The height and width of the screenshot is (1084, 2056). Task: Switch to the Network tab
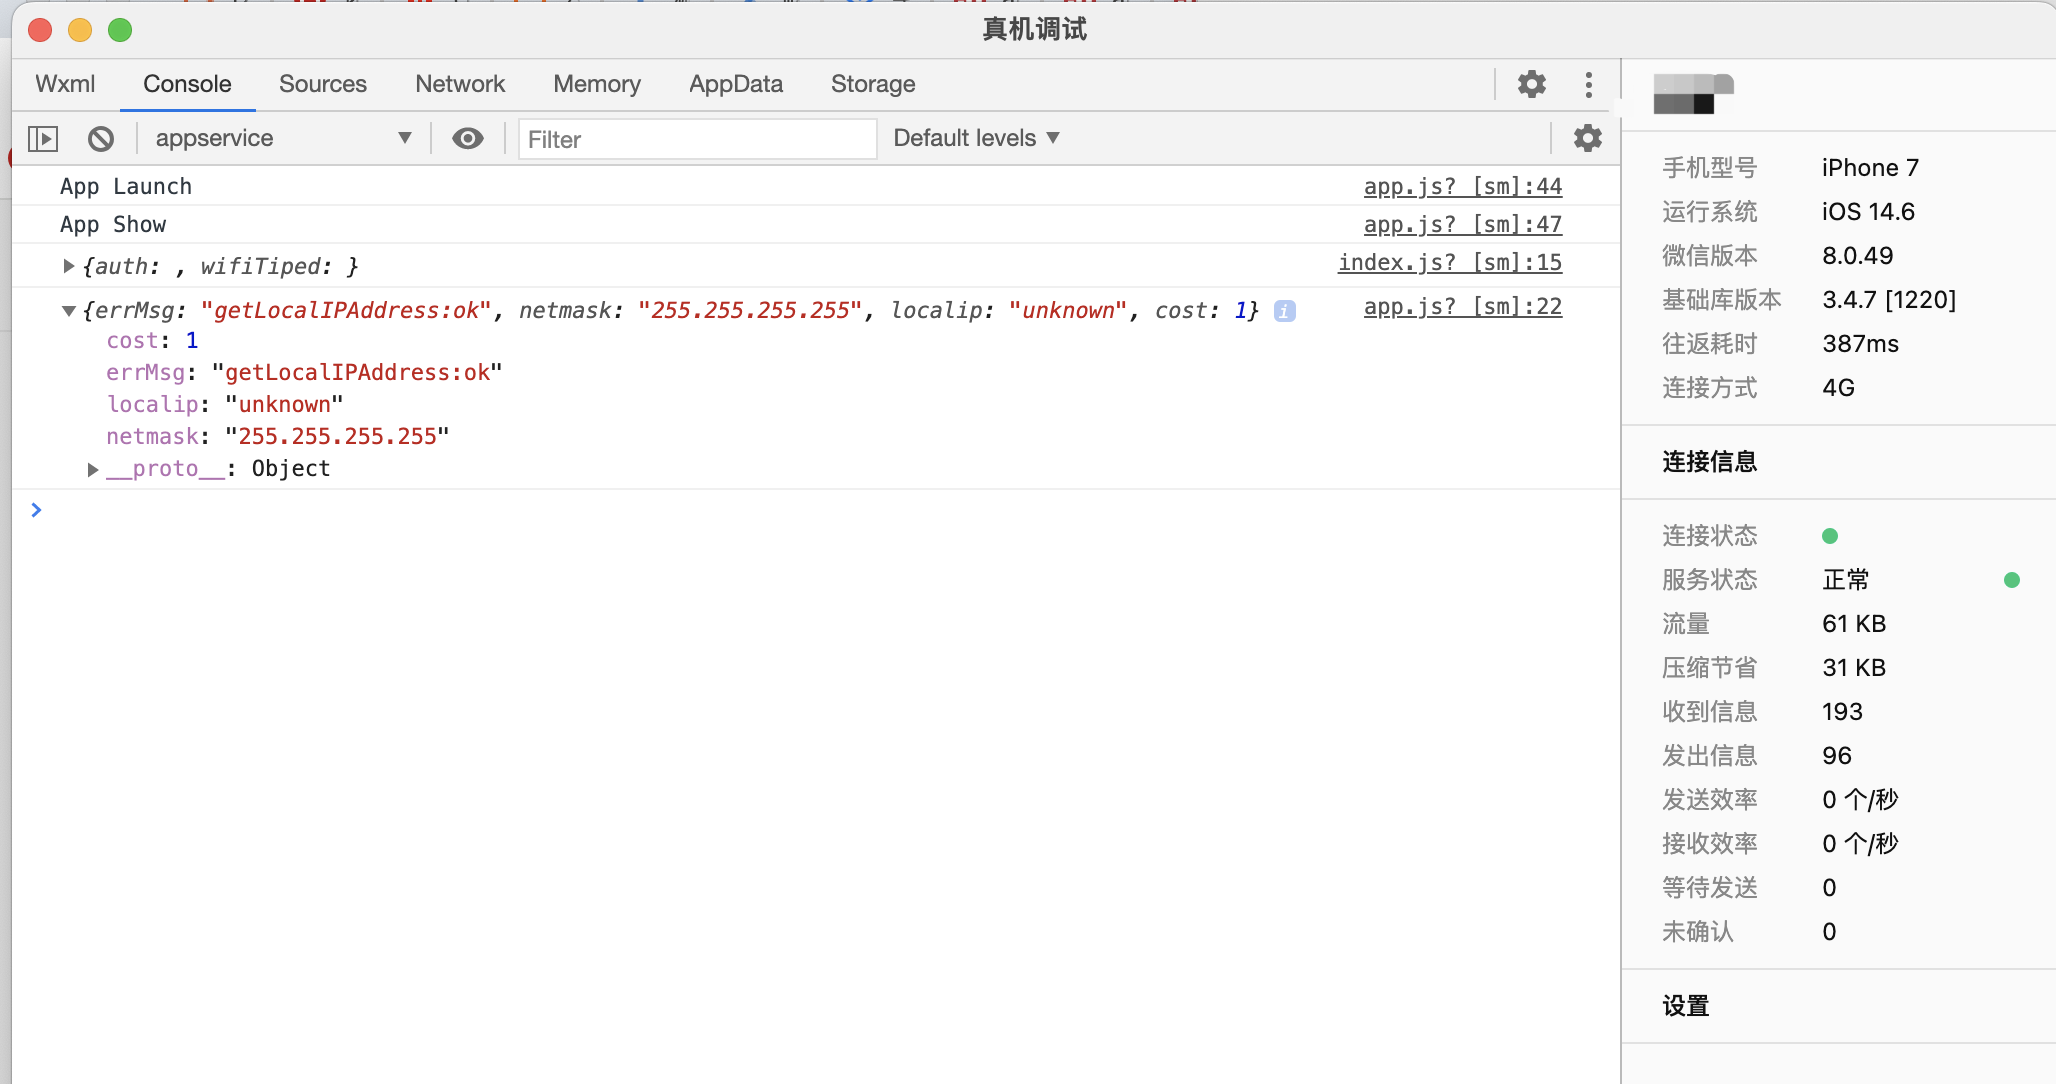click(x=460, y=84)
